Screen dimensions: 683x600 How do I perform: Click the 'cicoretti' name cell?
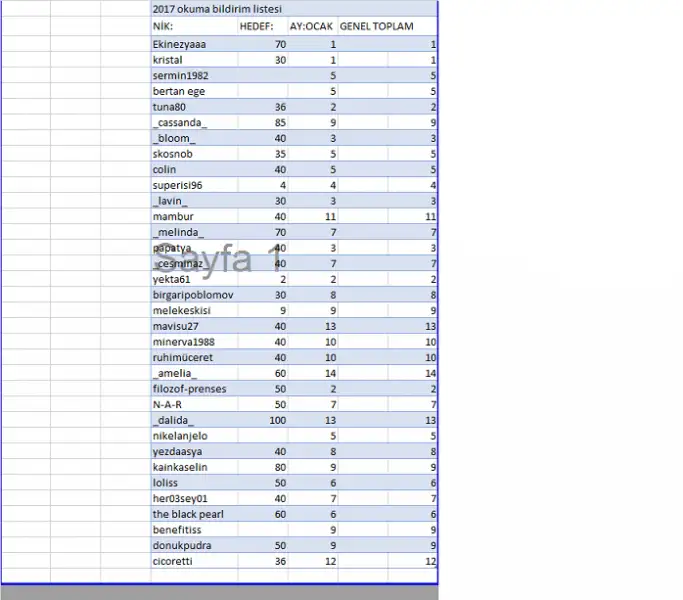(192, 561)
